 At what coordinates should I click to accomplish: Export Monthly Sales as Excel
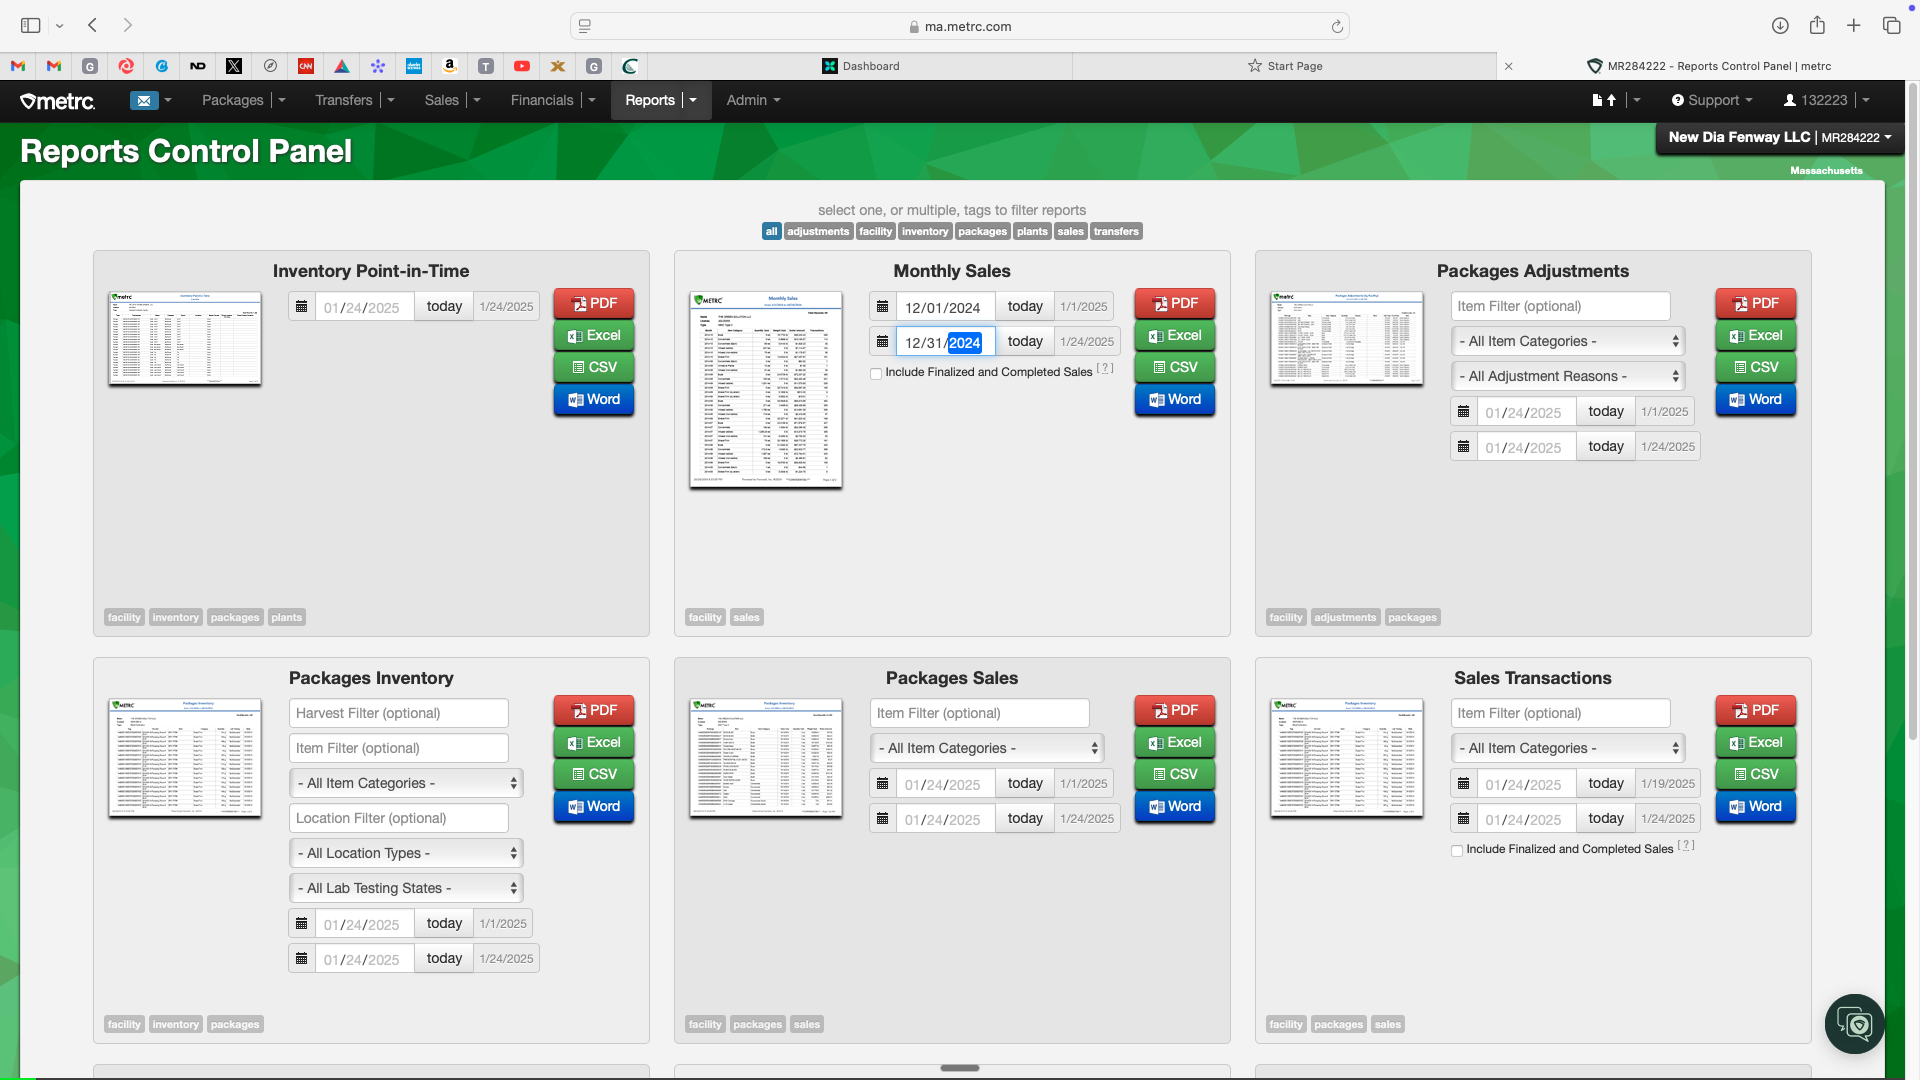[1175, 335]
